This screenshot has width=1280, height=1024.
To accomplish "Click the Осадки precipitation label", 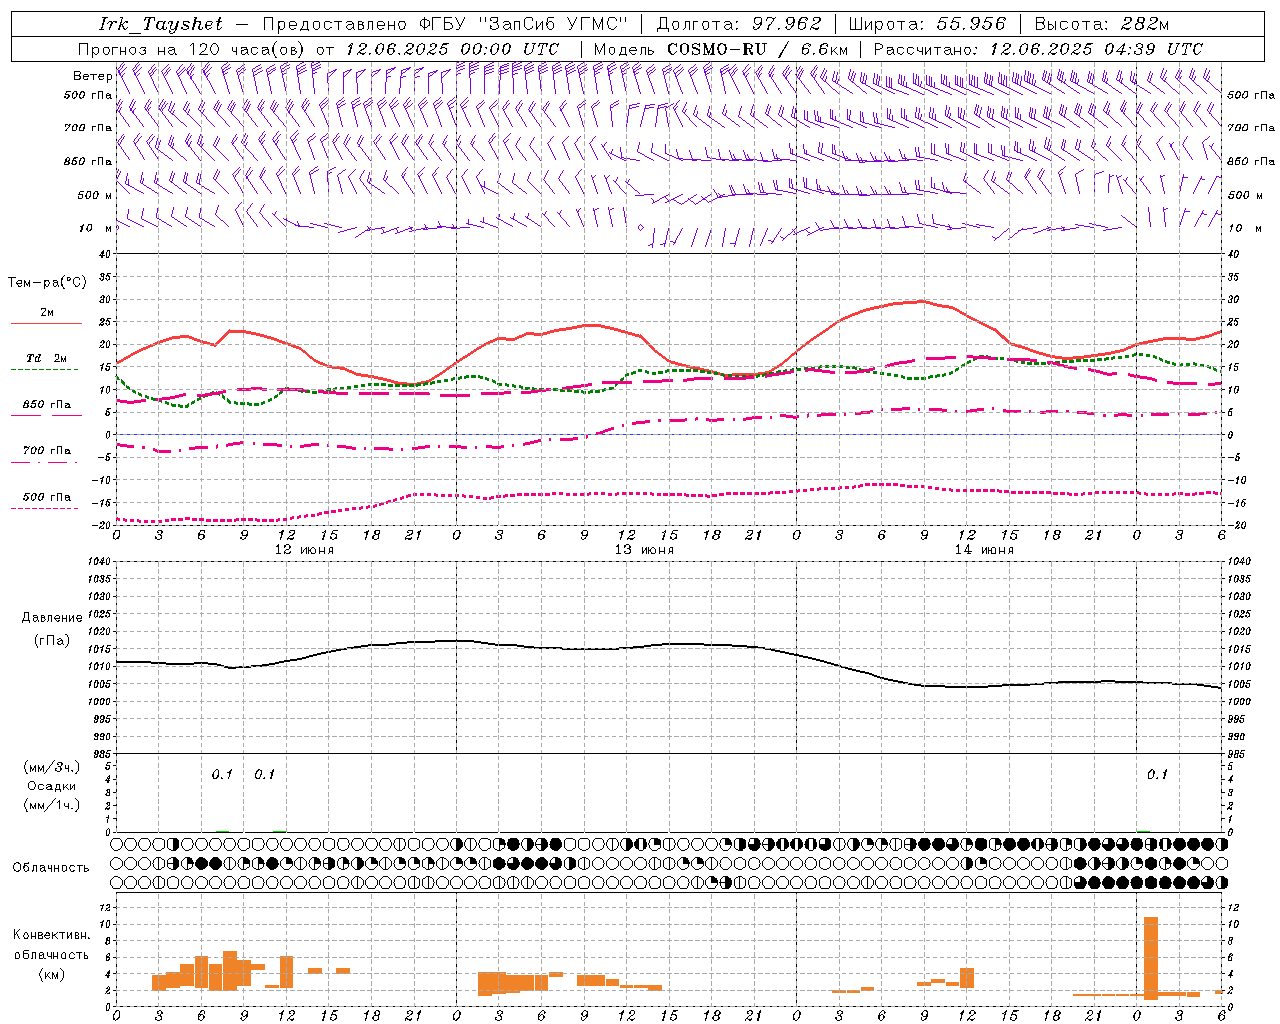I will (52, 786).
